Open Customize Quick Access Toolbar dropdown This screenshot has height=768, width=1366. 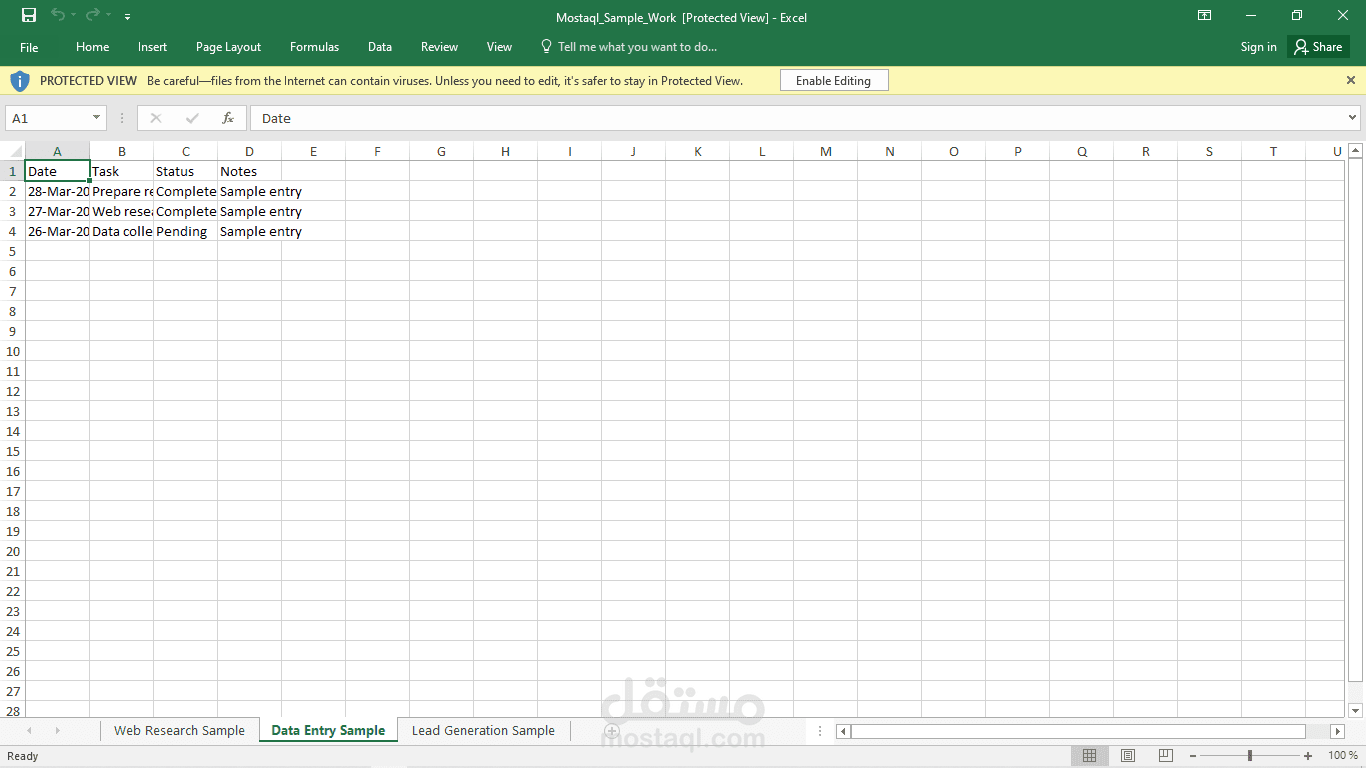127,17
